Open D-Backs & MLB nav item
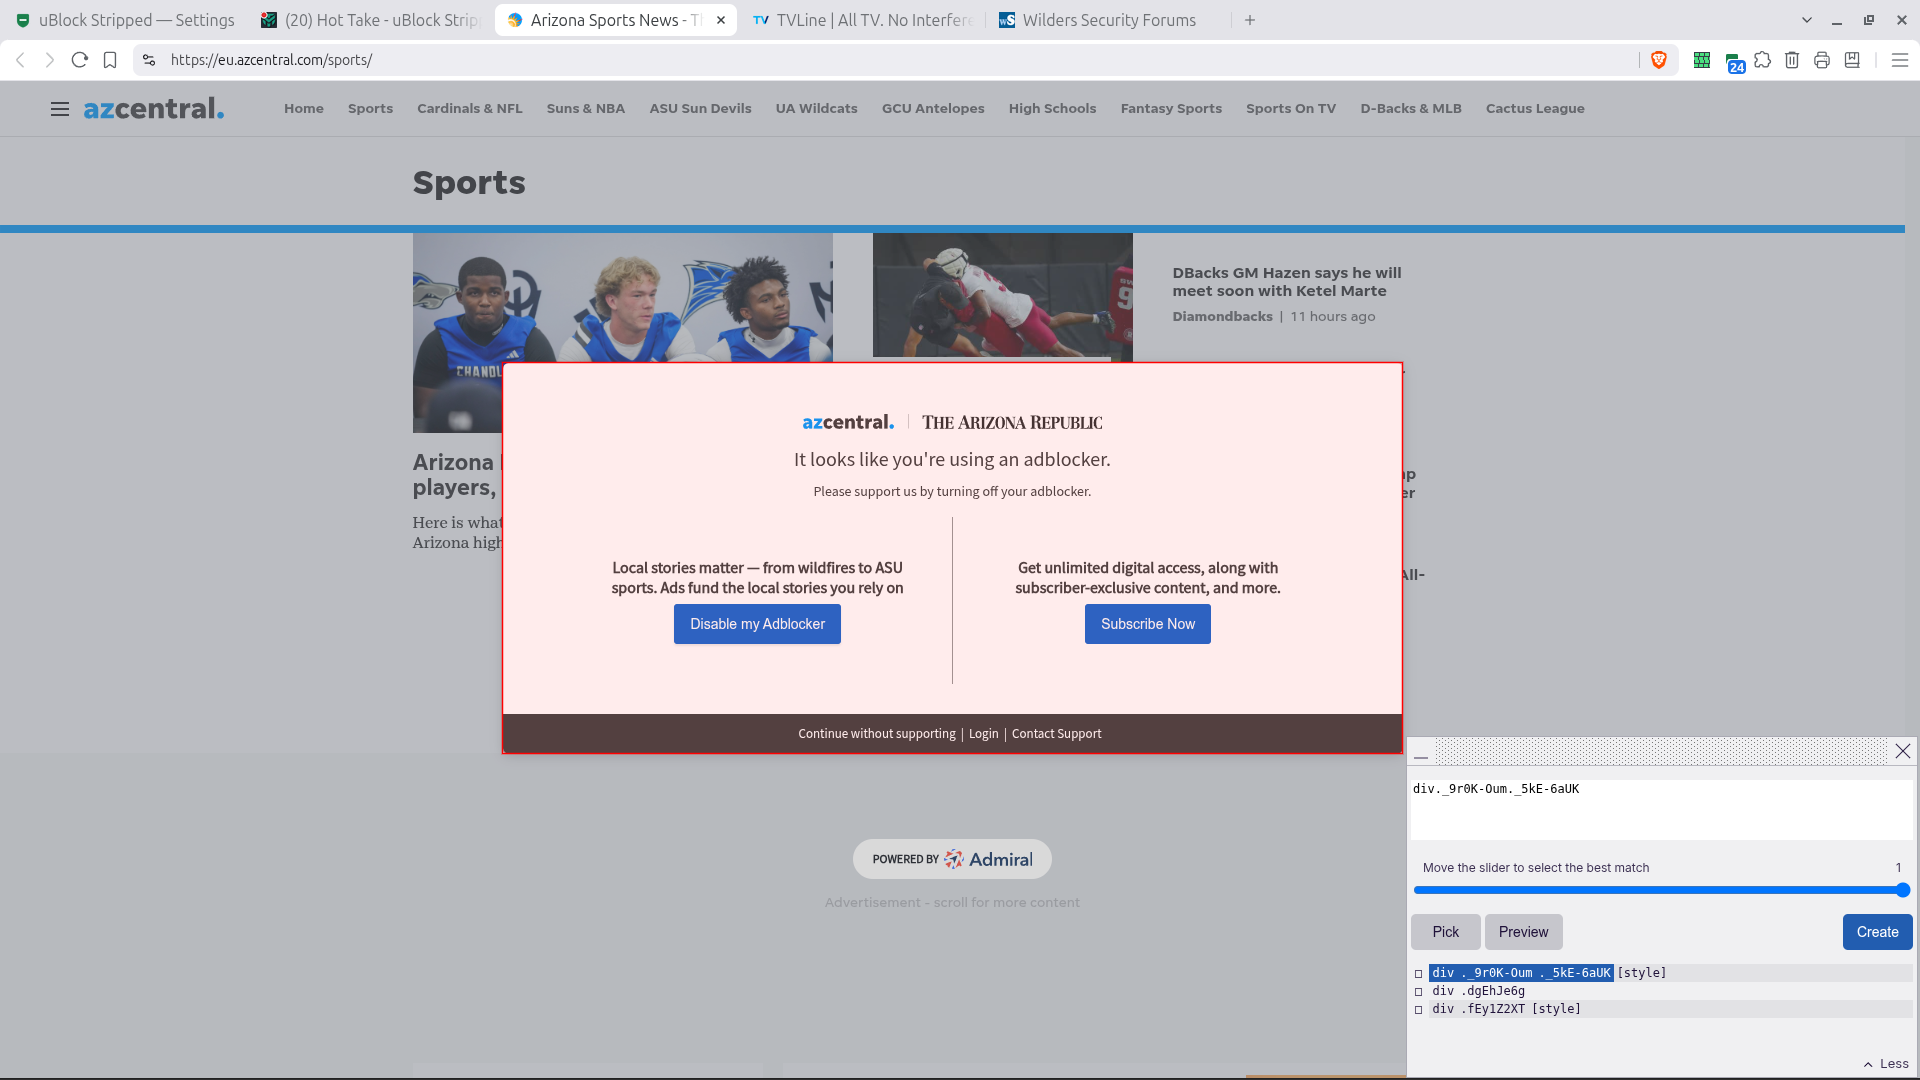Screen dimensions: 1920x1080 coord(1411,109)
